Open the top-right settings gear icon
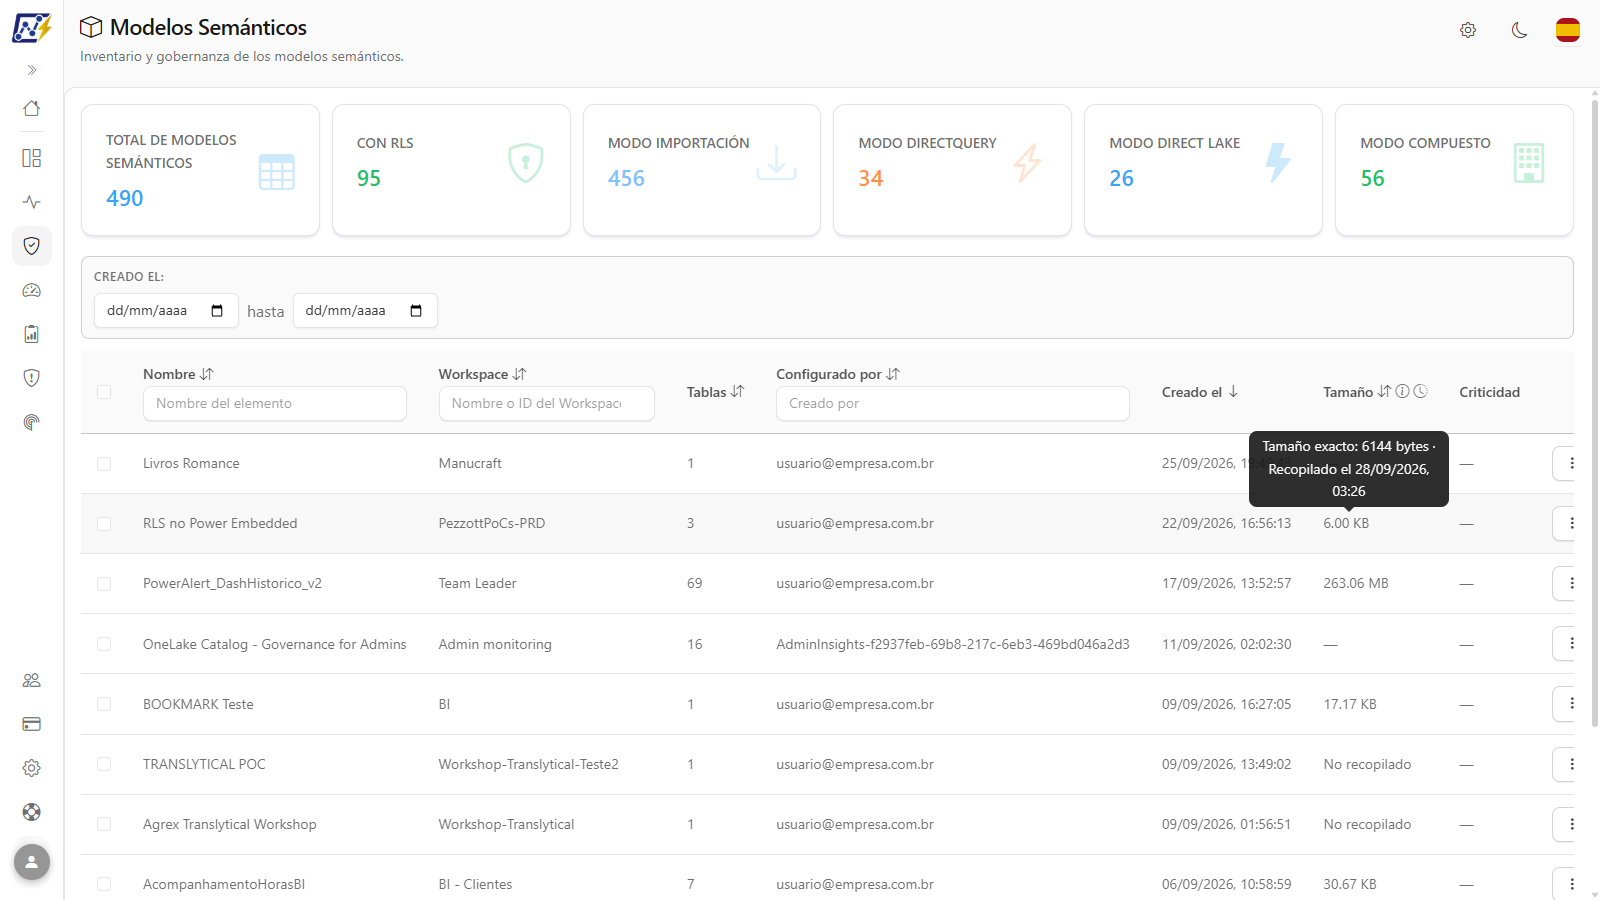This screenshot has width=1600, height=900. [1468, 30]
